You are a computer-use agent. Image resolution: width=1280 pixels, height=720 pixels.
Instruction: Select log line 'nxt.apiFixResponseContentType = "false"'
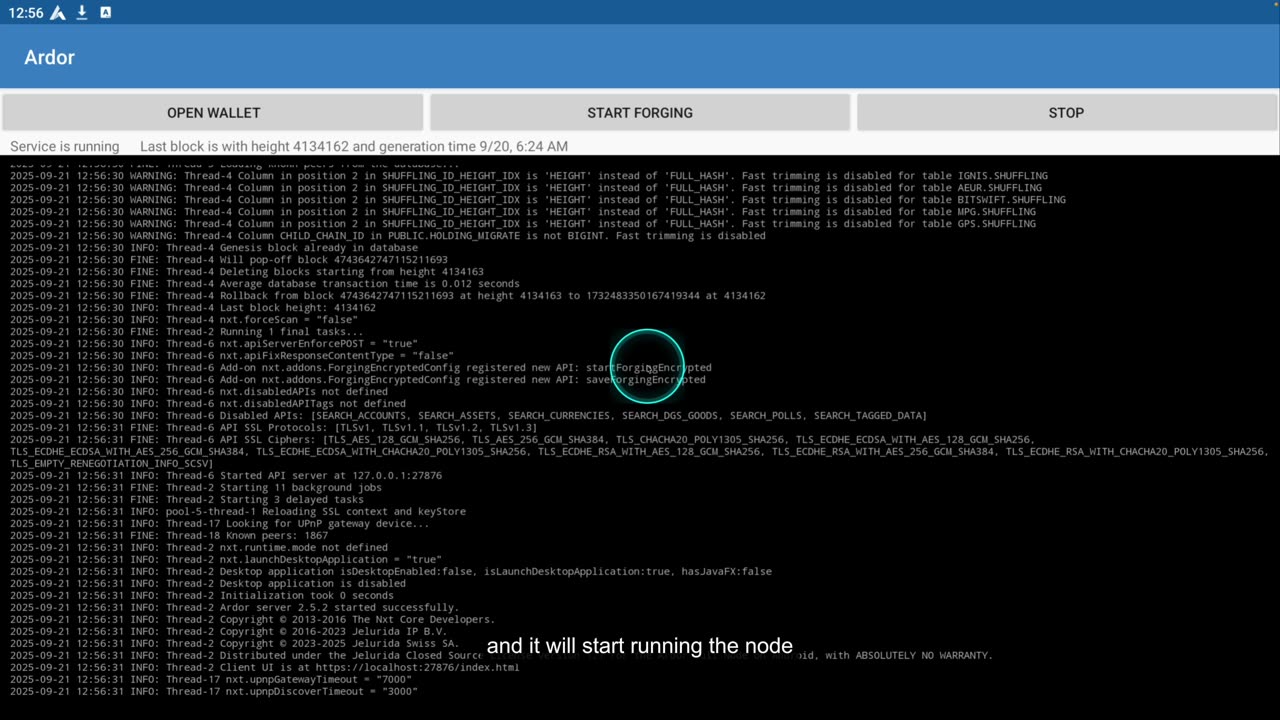(x=232, y=356)
